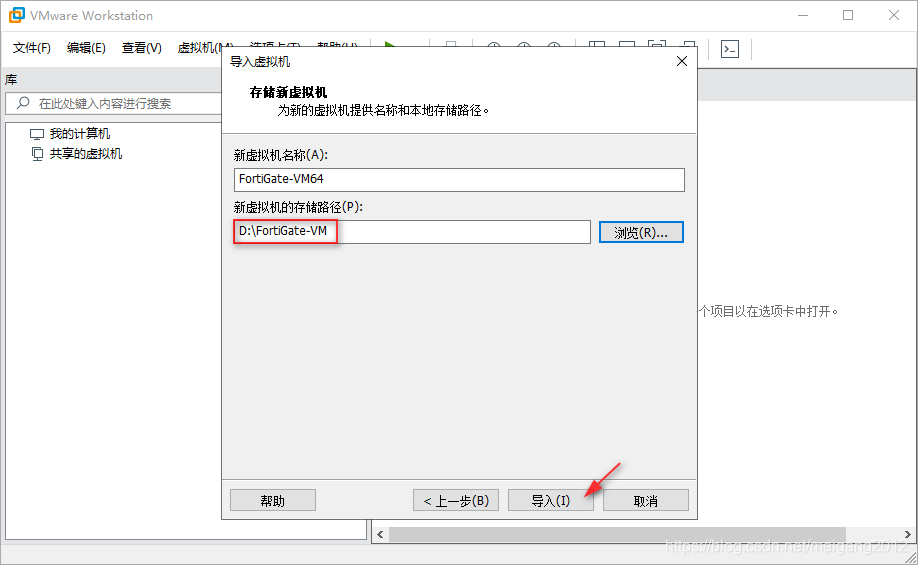The width and height of the screenshot is (918, 565).
Task: Select 共享的虚拟机 in the library tree
Action: [x=85, y=154]
